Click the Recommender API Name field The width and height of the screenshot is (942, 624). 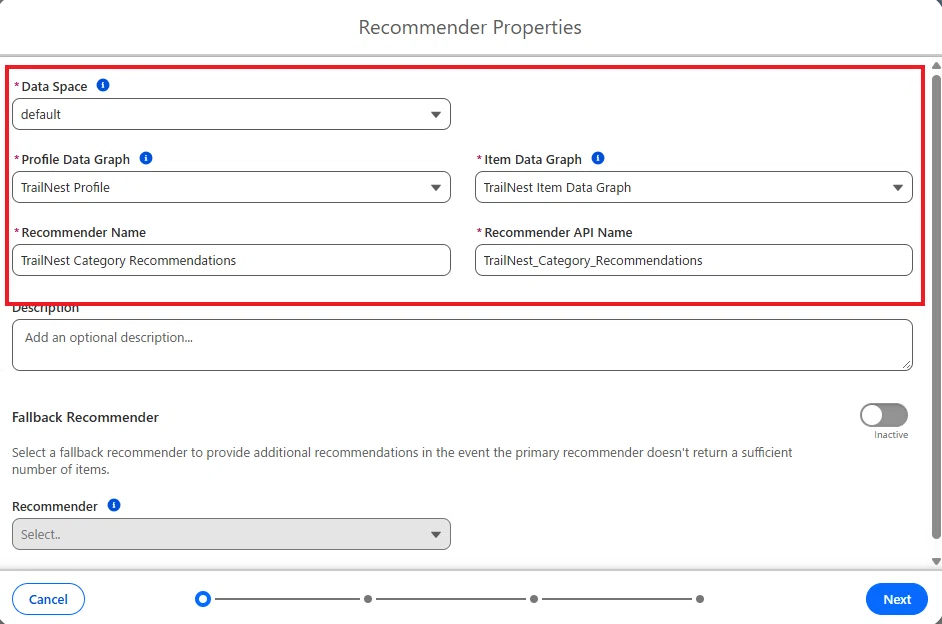coord(694,260)
